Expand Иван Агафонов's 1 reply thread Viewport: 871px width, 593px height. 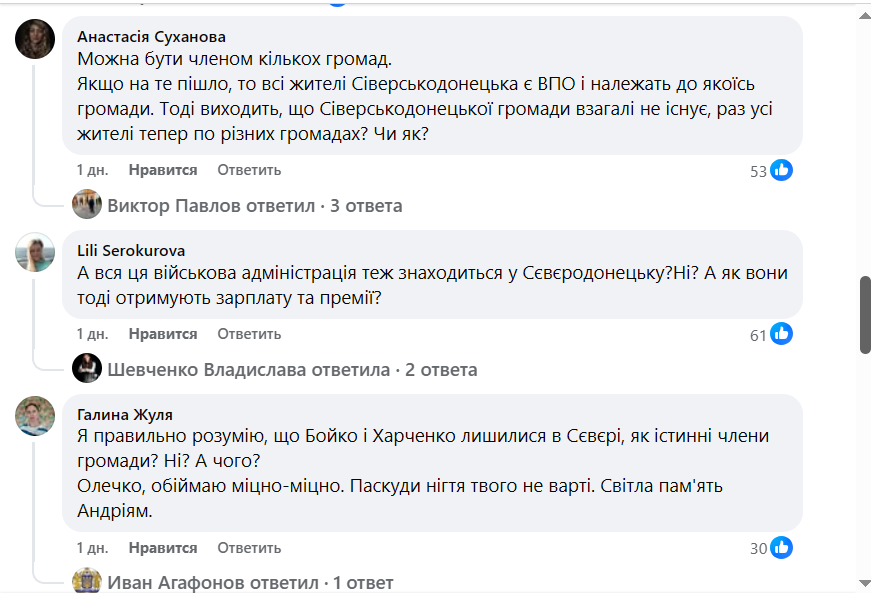(x=250, y=582)
